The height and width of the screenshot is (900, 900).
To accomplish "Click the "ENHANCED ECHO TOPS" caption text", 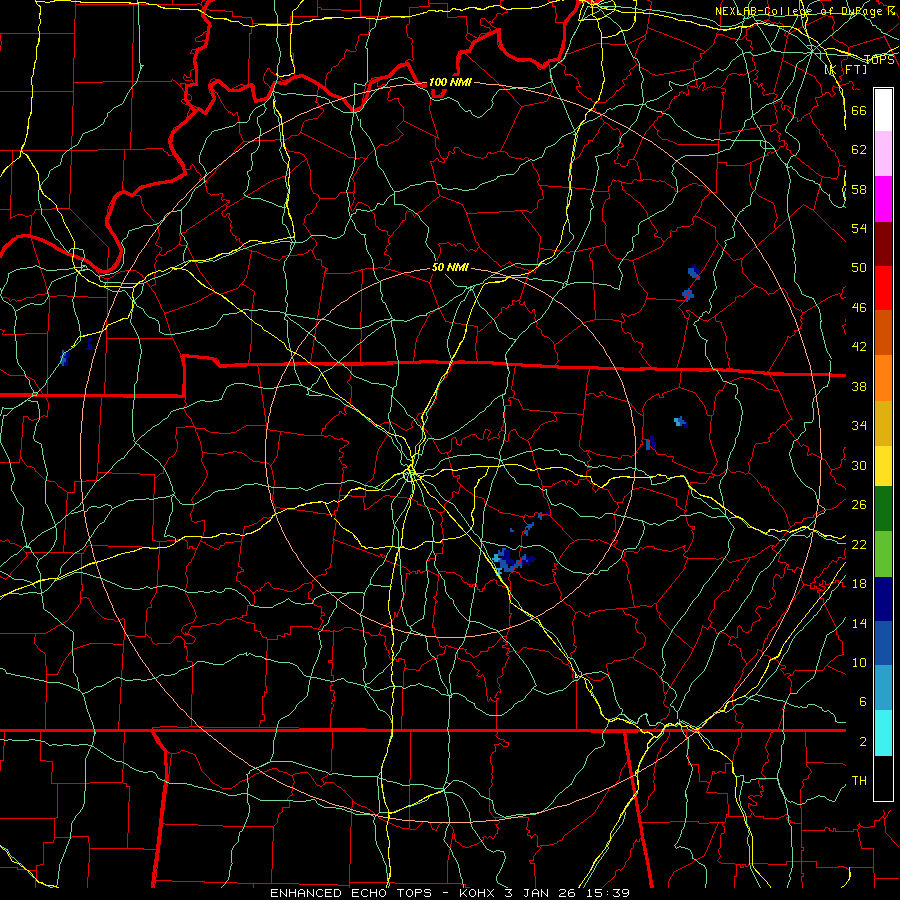I will [351, 893].
